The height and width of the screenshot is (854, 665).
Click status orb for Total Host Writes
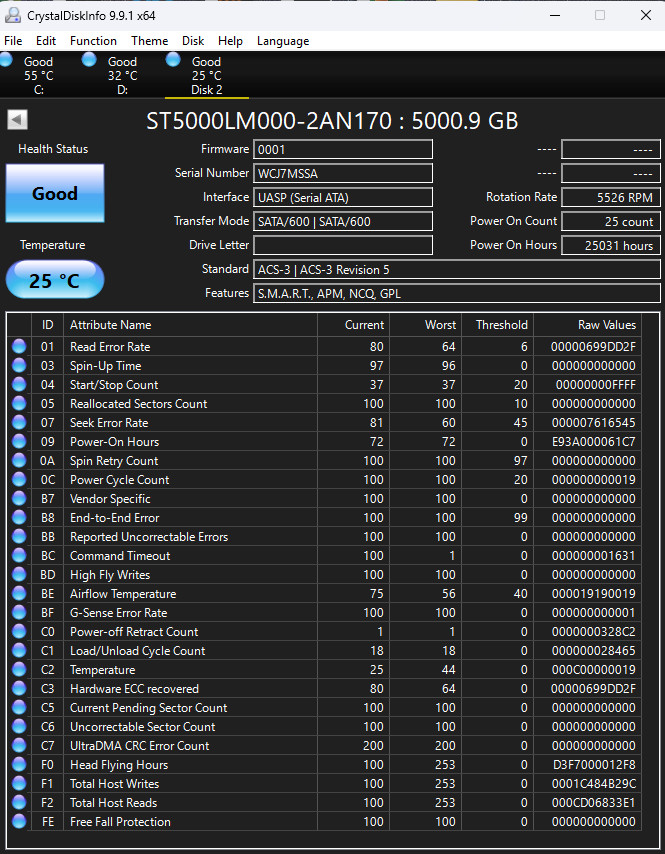pyautogui.click(x=19, y=784)
